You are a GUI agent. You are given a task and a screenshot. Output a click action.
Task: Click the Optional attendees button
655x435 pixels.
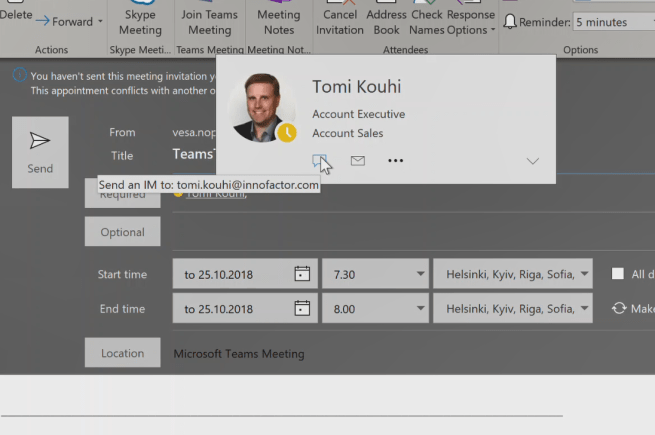tap(122, 232)
